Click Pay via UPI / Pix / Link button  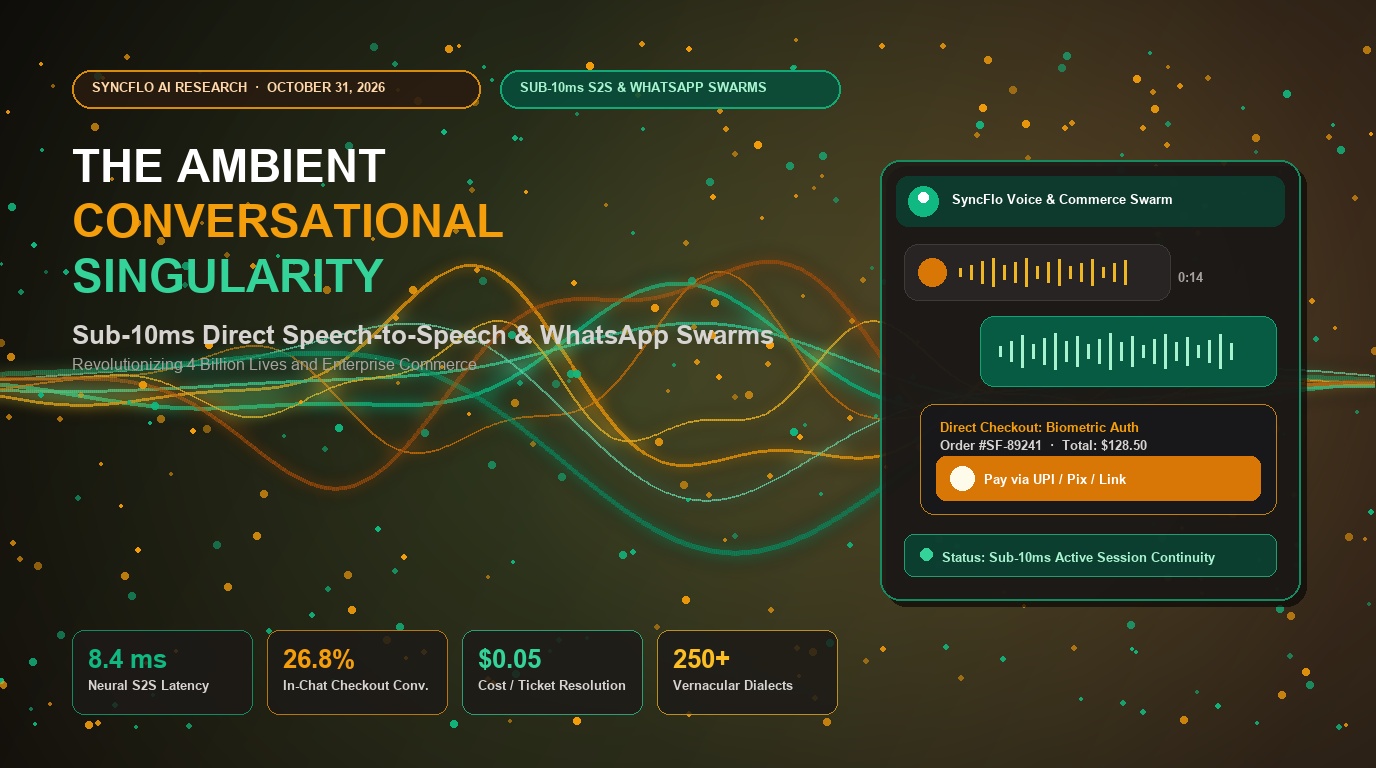pos(1098,479)
